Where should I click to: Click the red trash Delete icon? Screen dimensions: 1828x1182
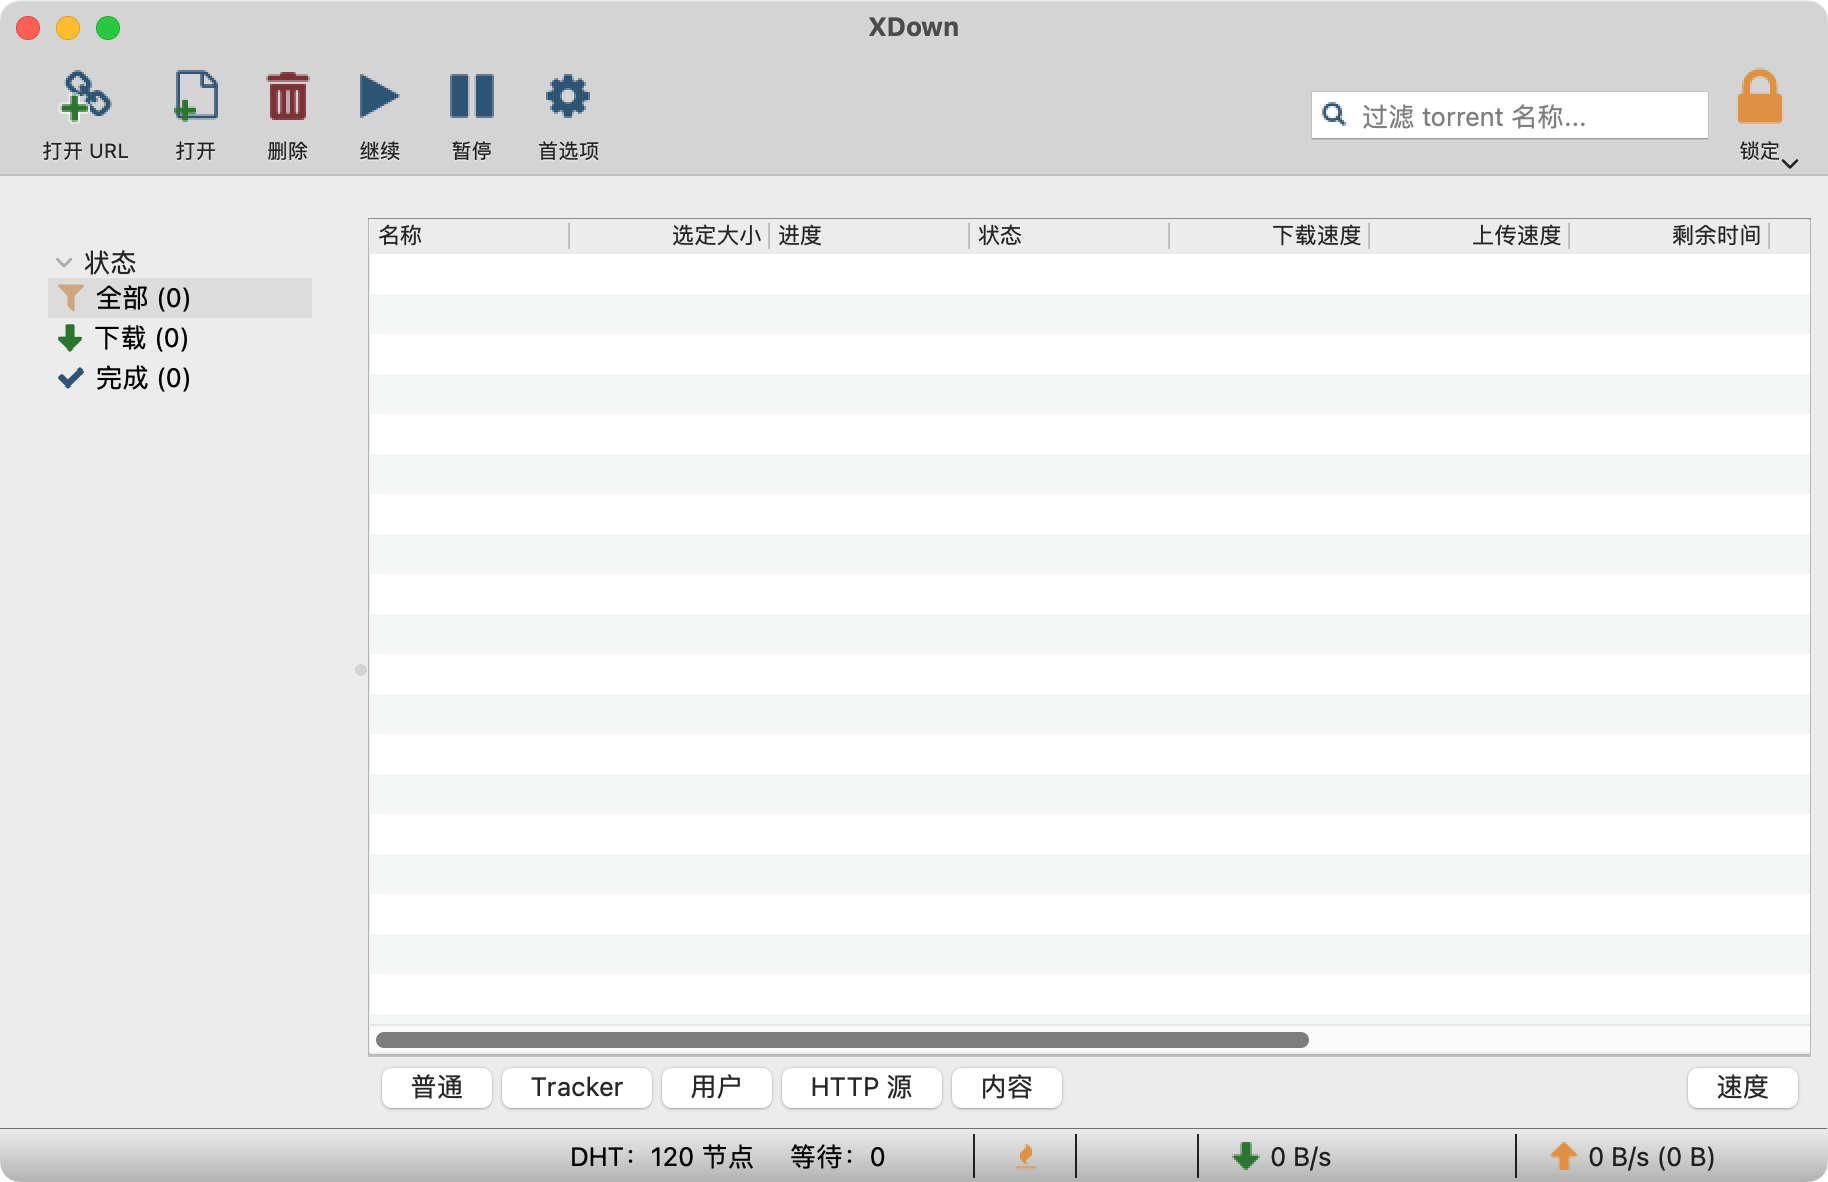pyautogui.click(x=288, y=96)
